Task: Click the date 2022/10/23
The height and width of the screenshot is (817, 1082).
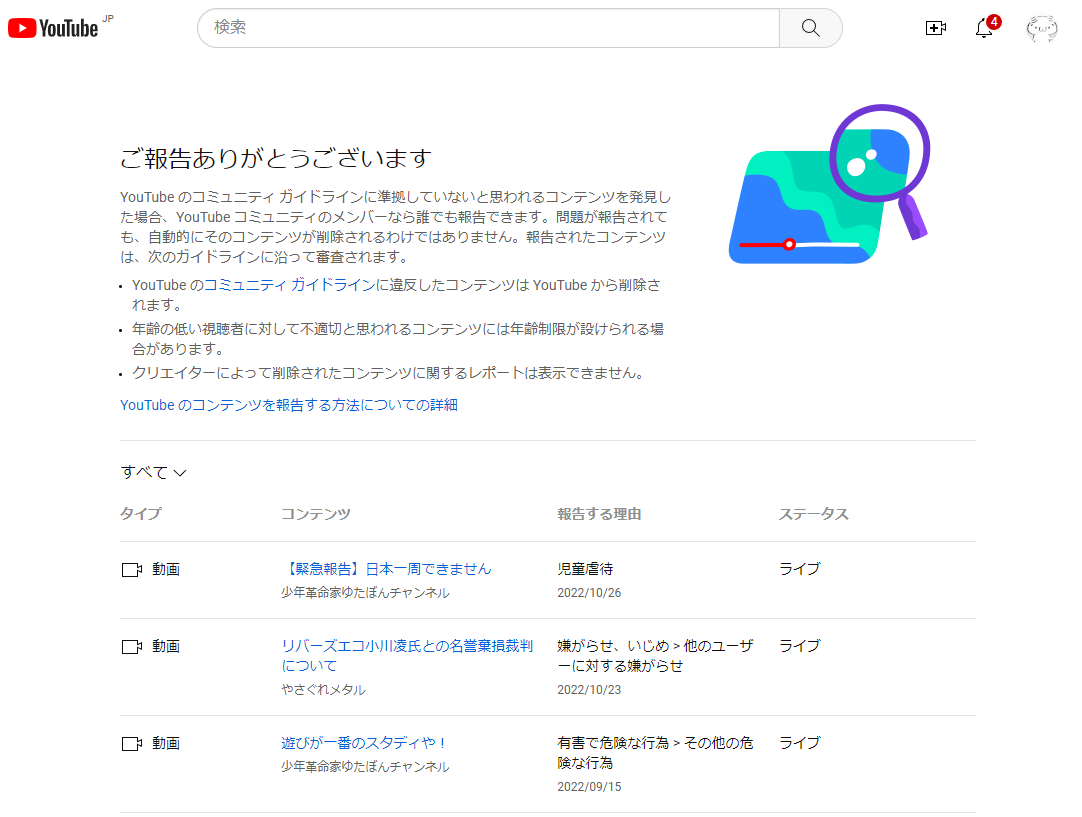Action: (589, 689)
